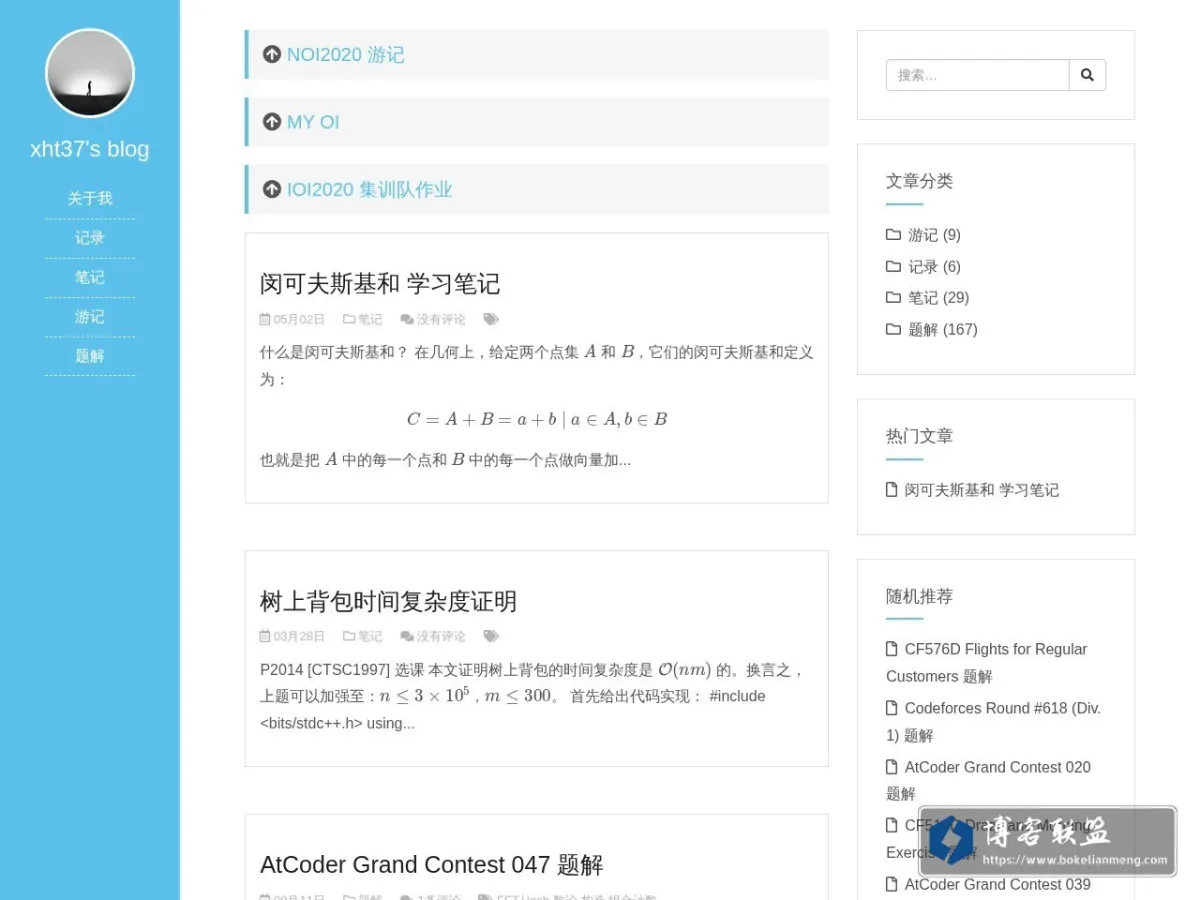The height and width of the screenshot is (900, 1200).
Task: Click date text 05月02日
Action: click(x=299, y=320)
